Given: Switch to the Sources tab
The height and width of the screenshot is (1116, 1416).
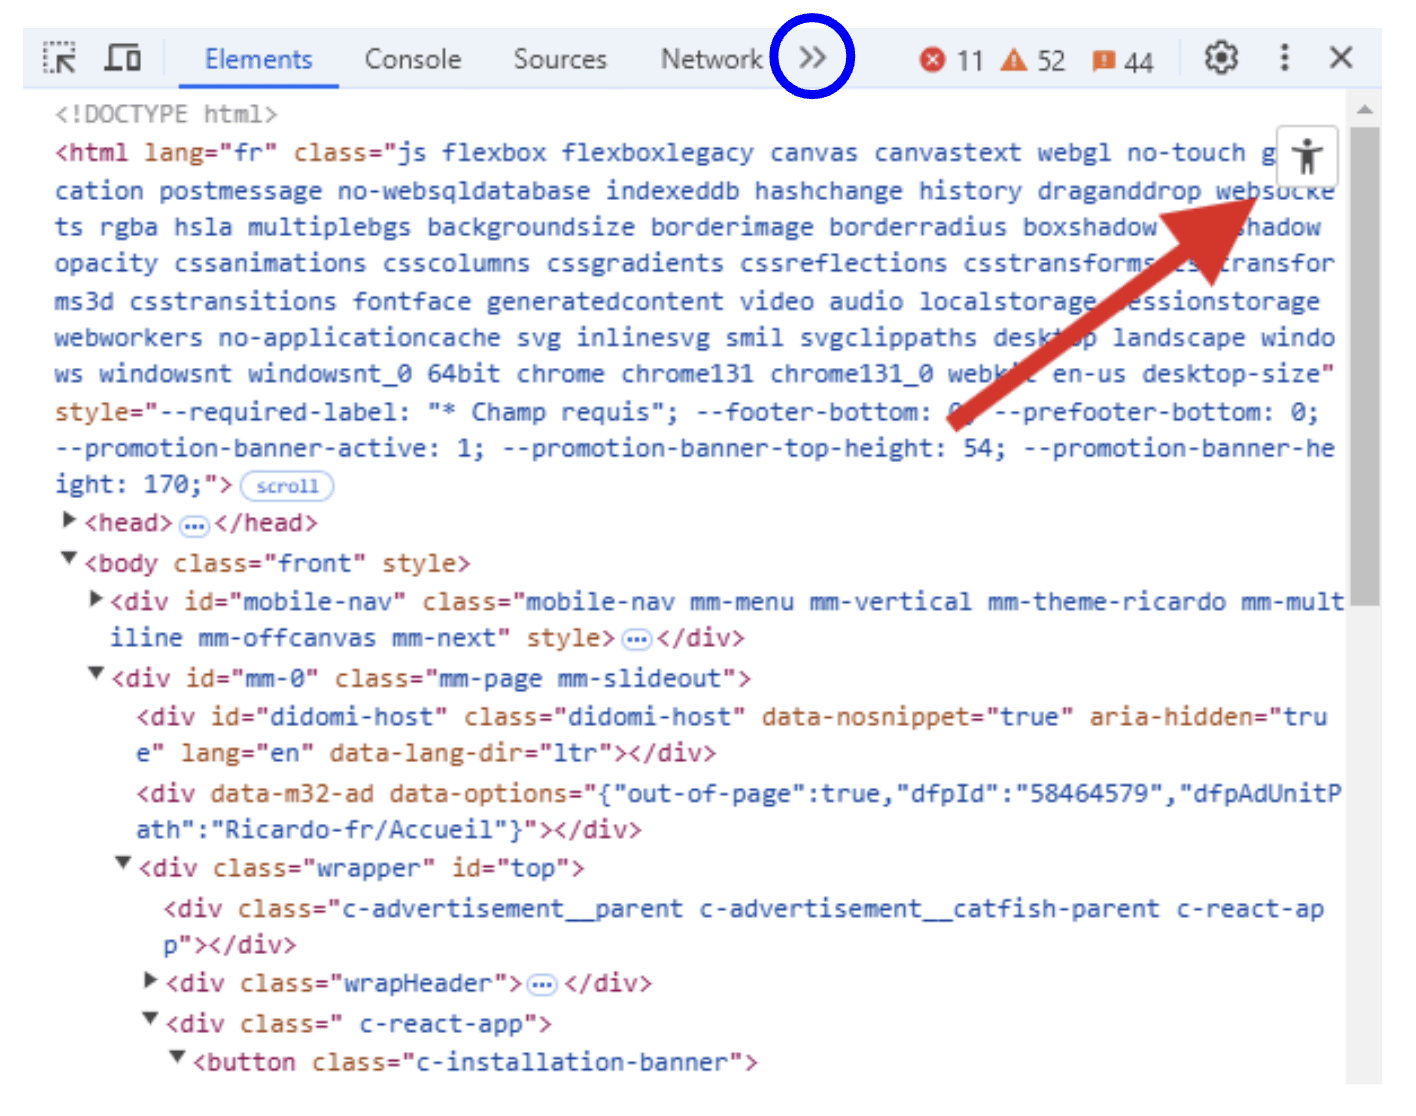Looking at the screenshot, I should coord(560,60).
